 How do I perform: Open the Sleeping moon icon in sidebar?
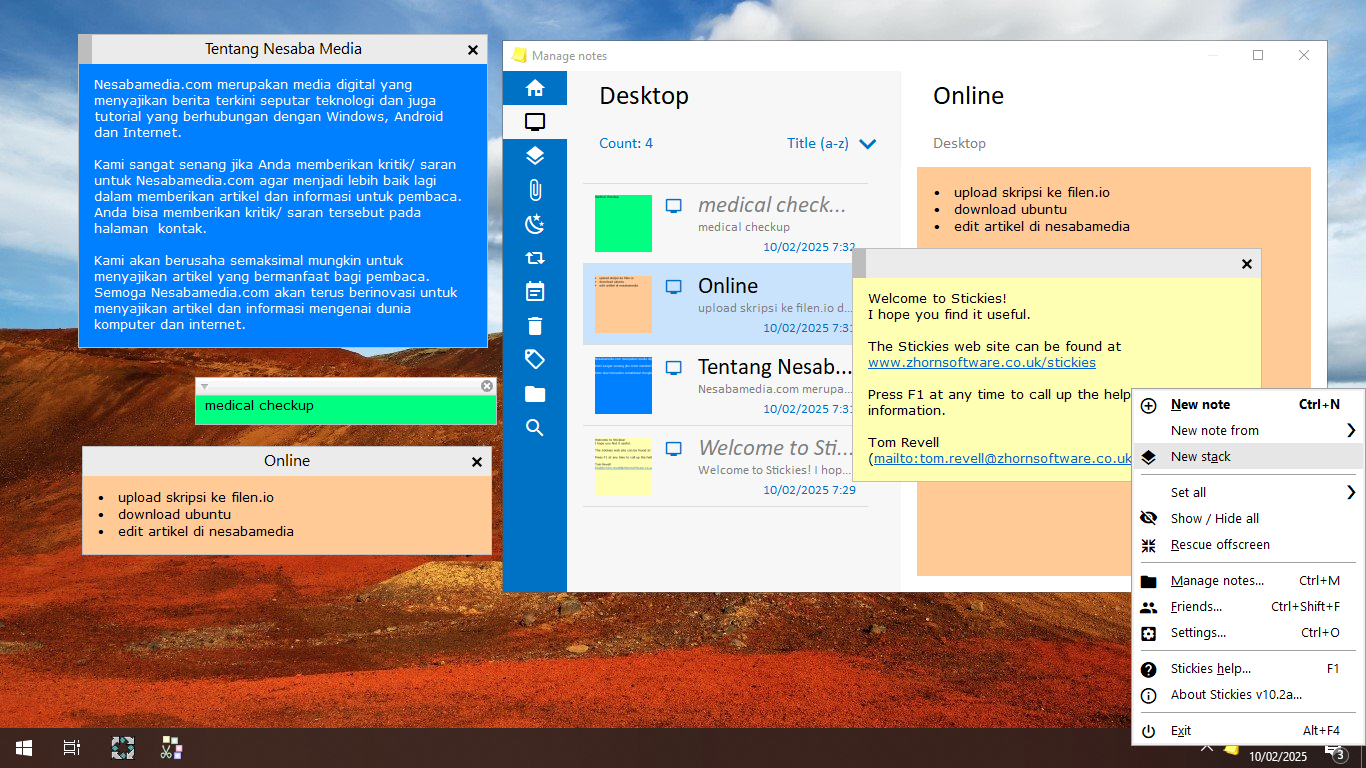tap(535, 224)
